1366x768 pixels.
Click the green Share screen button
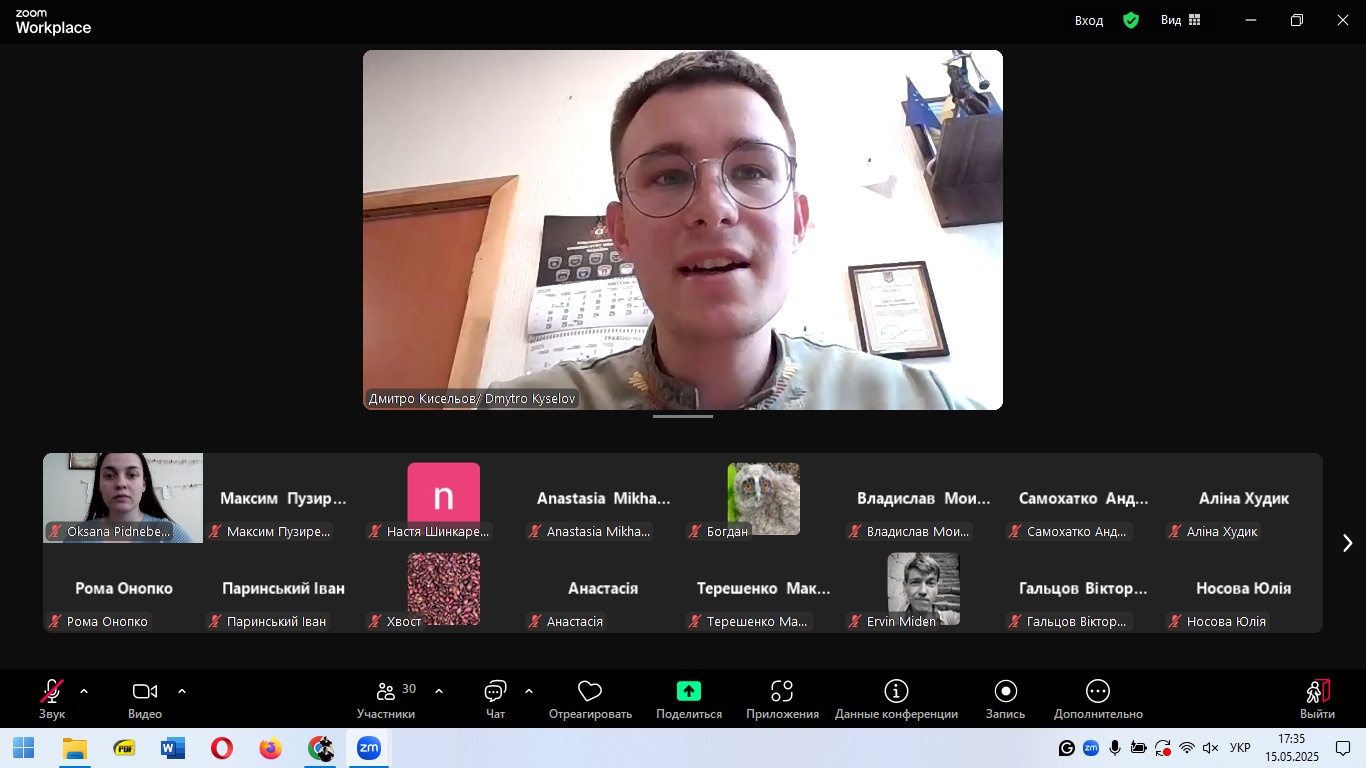coord(688,691)
